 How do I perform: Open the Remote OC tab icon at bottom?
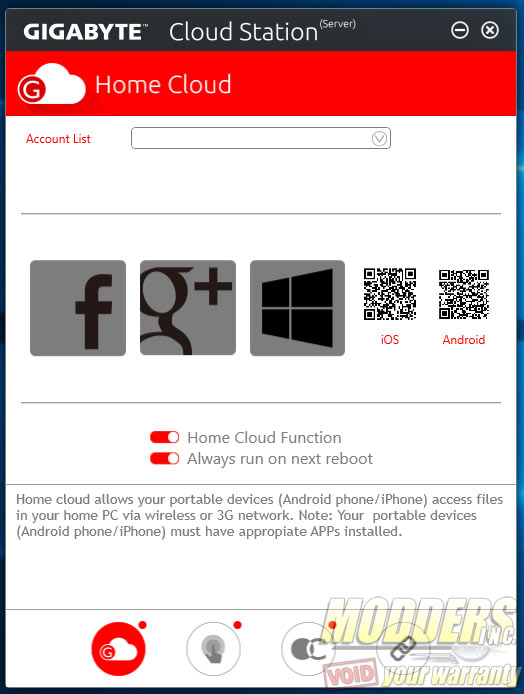308,648
